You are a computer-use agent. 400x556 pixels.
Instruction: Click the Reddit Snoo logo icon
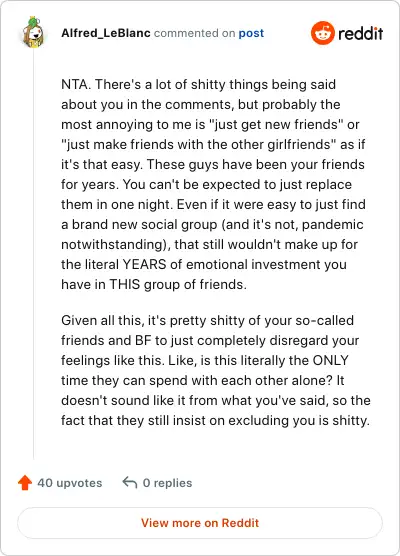tap(323, 33)
